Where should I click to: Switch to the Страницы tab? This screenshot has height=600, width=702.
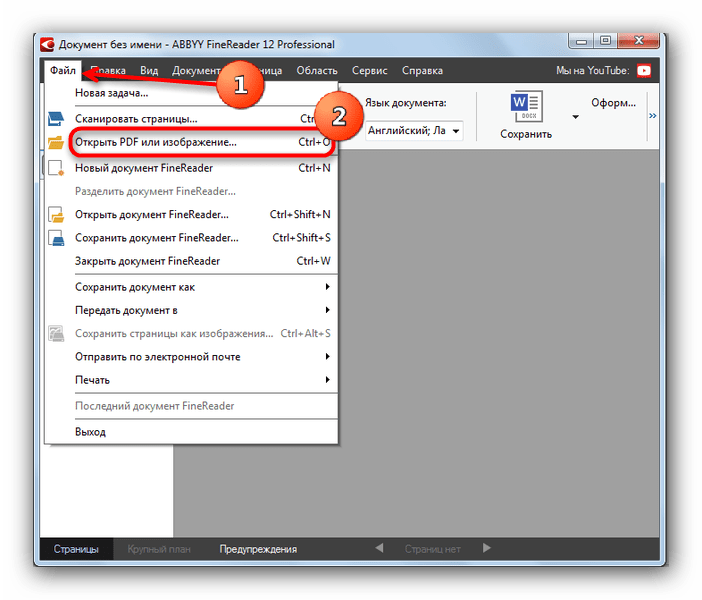tap(76, 549)
